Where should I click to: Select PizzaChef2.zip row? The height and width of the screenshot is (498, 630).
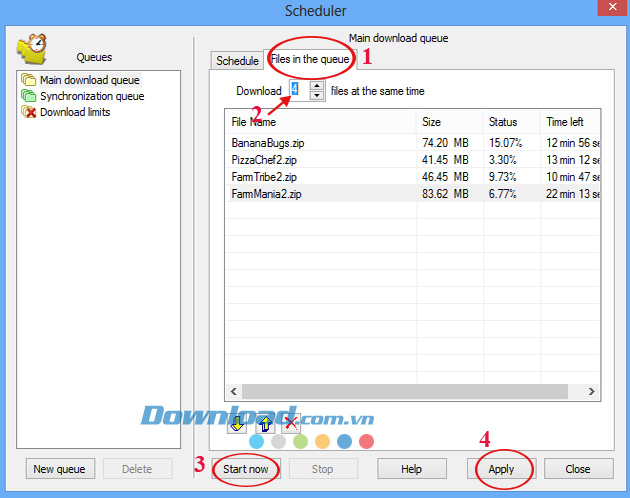click(x=413, y=160)
